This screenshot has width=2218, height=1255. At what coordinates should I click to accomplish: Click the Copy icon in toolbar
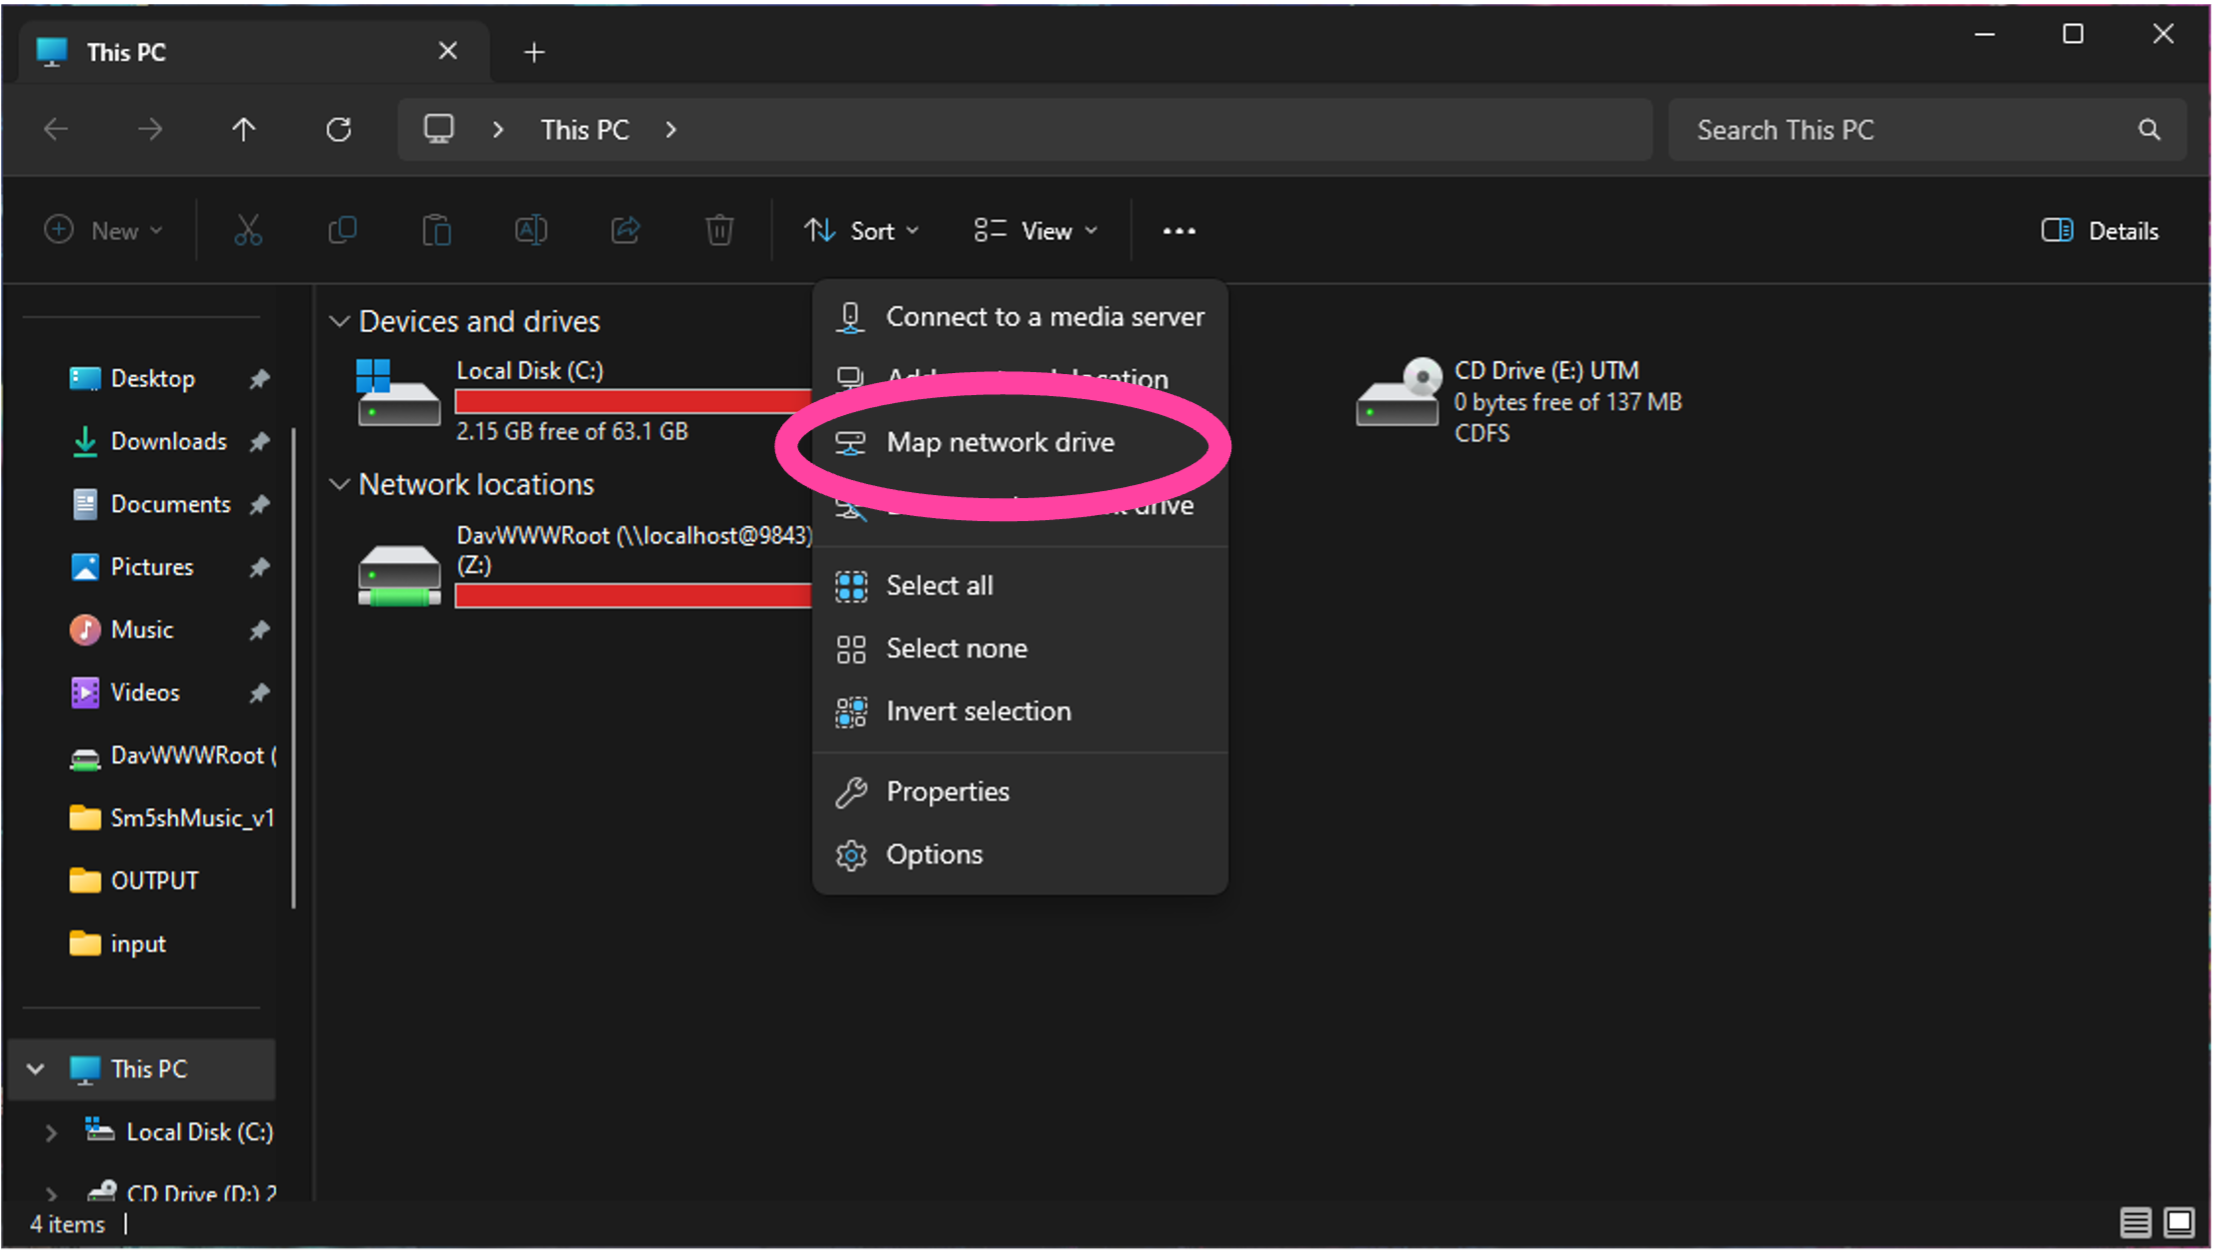[342, 231]
